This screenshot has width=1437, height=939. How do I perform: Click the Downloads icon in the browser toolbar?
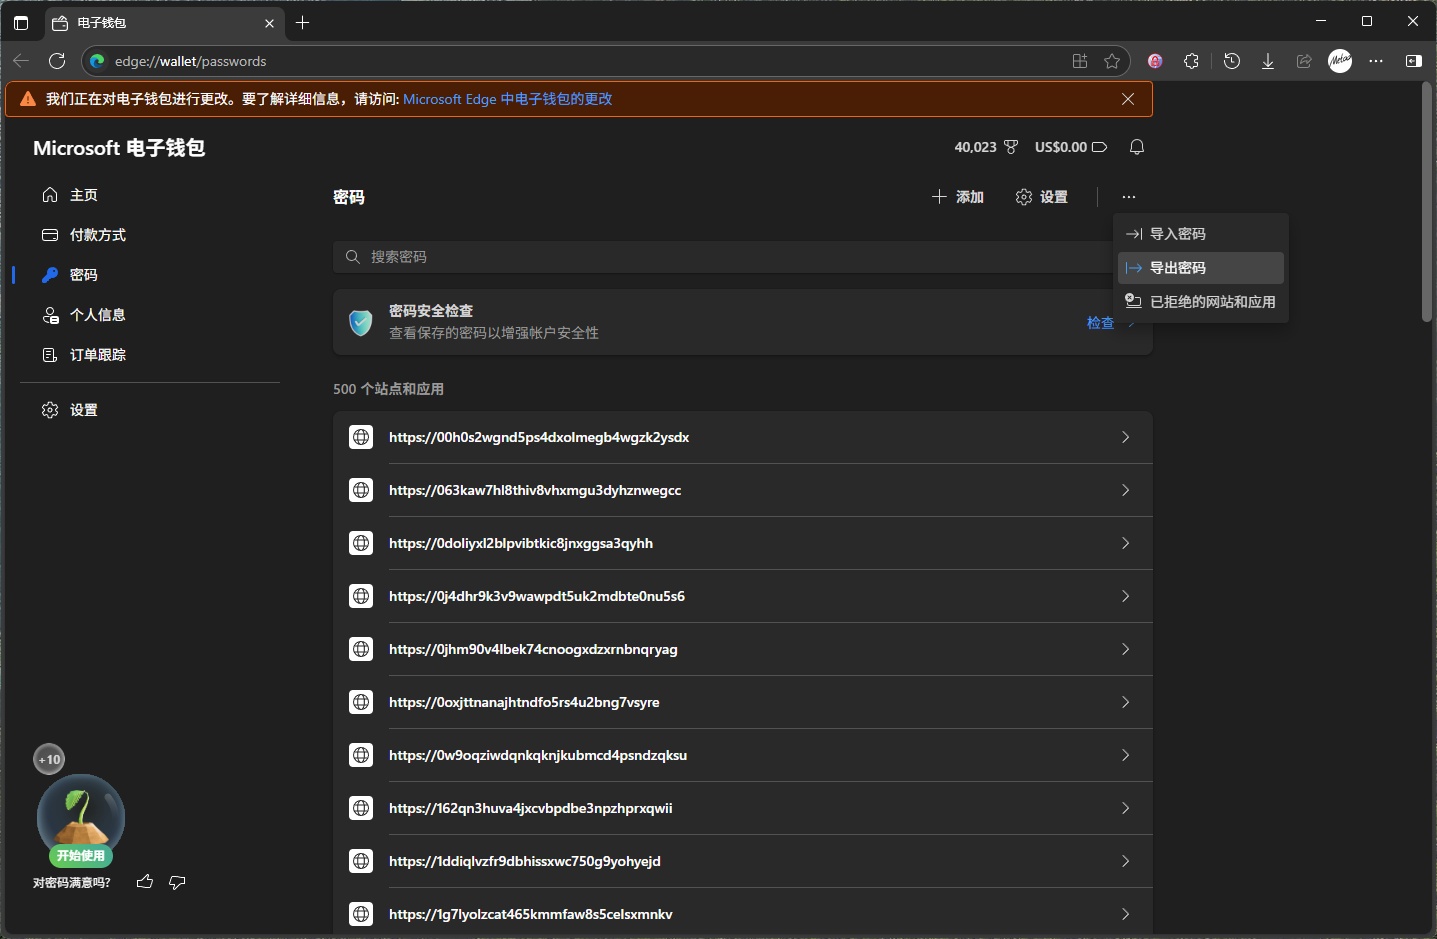(1268, 61)
